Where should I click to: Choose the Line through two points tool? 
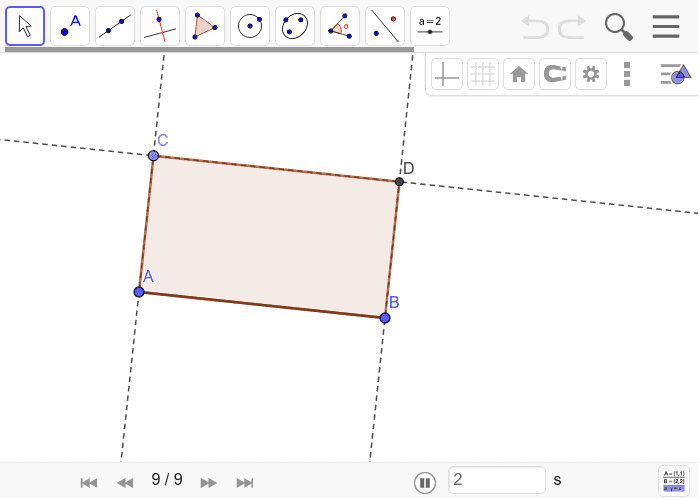click(115, 26)
